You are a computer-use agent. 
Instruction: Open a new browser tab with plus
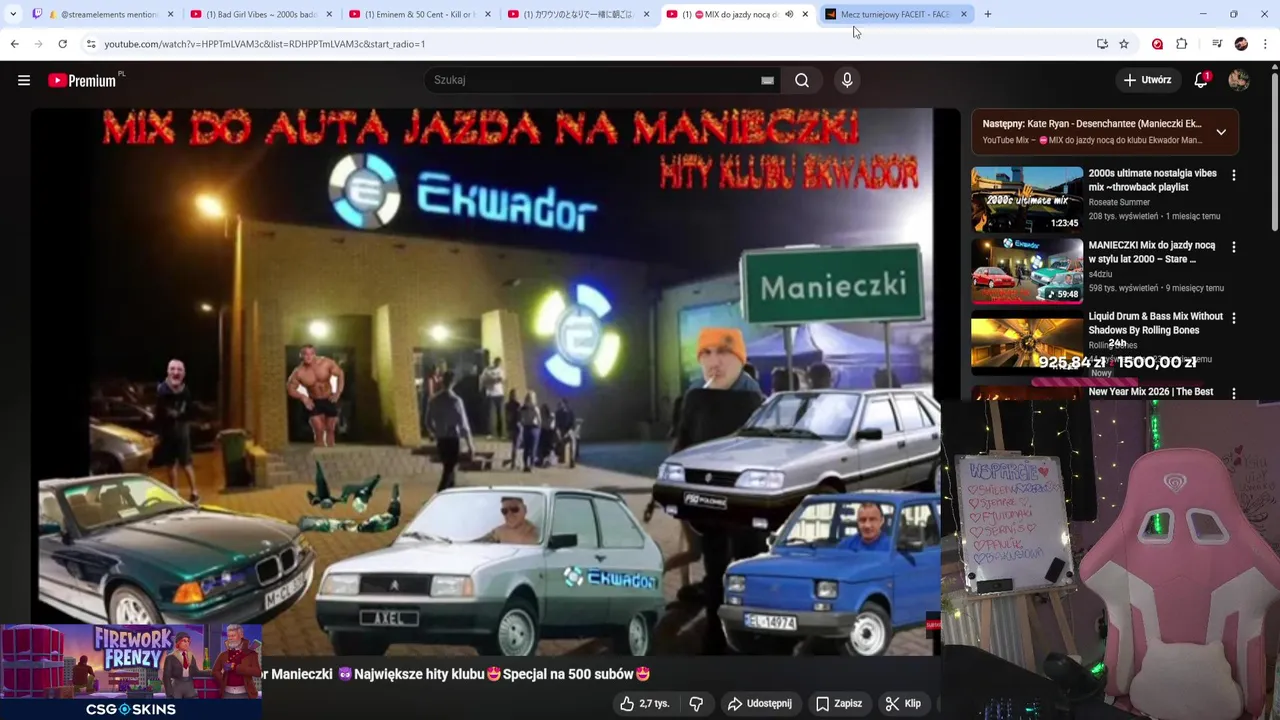pyautogui.click(x=988, y=14)
